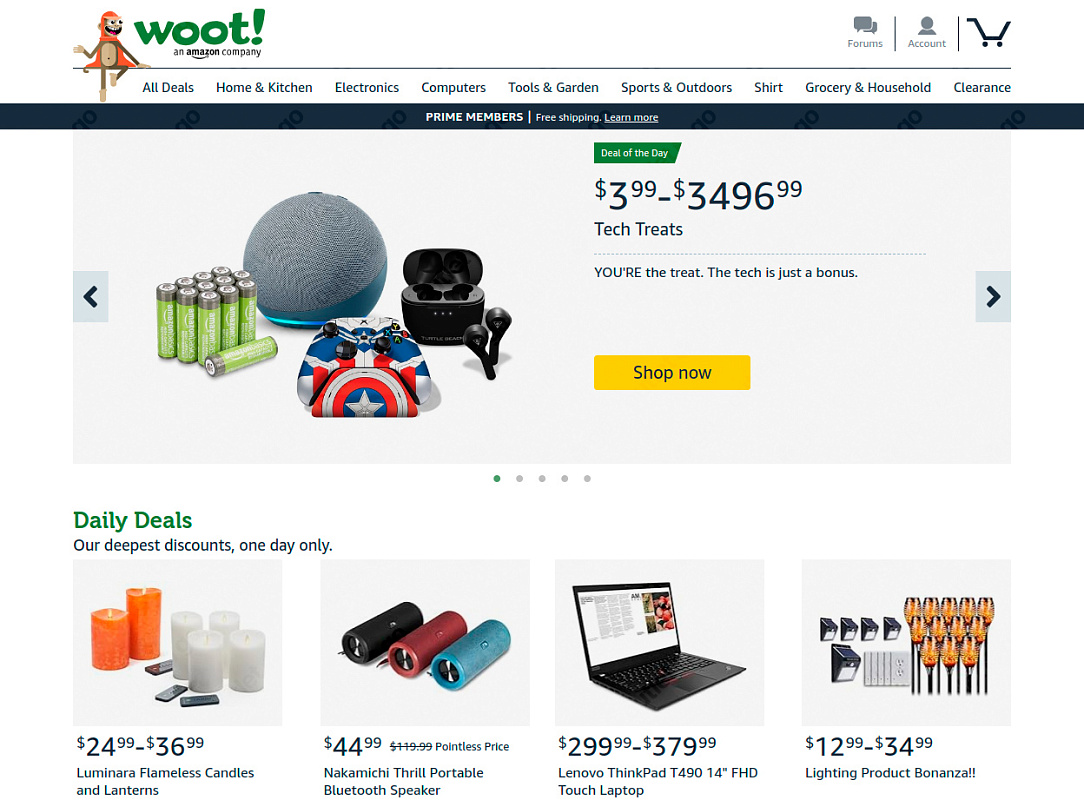Open Luminara Flameless Candles product image
Screen dimensions: 1084x800
[178, 643]
